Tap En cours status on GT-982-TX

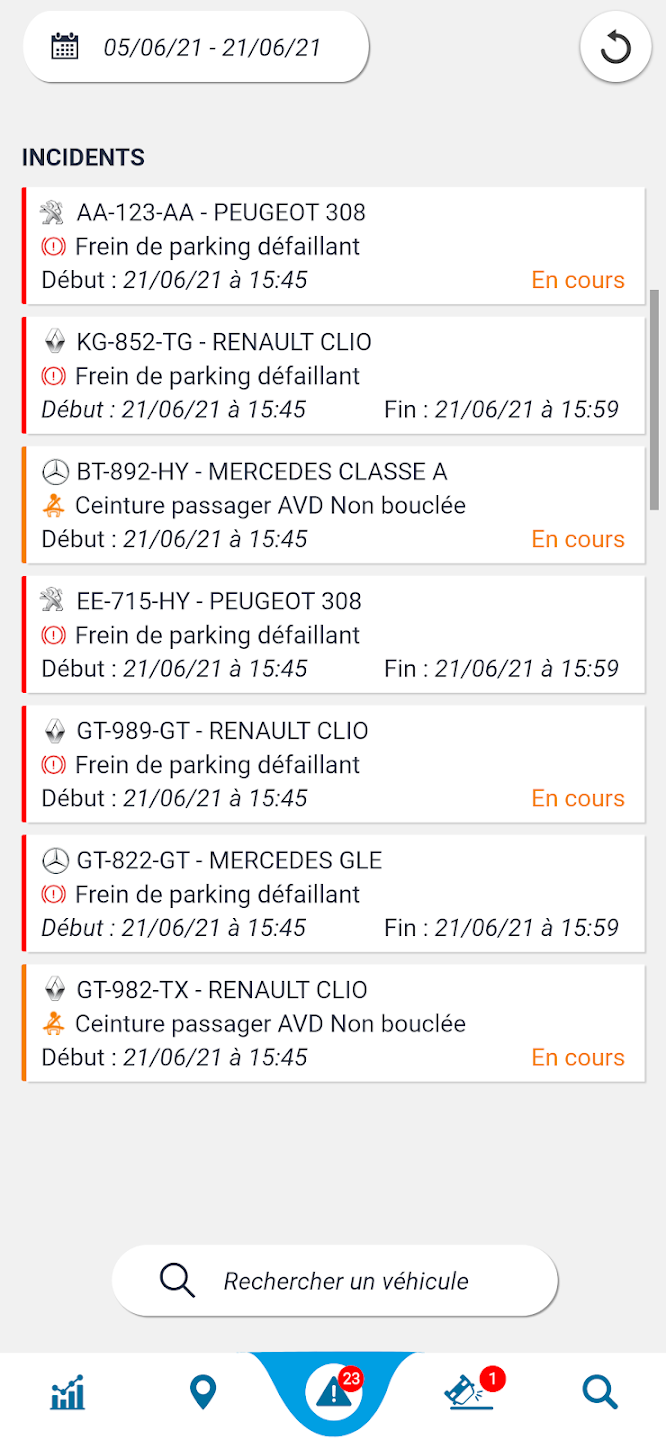point(578,1057)
